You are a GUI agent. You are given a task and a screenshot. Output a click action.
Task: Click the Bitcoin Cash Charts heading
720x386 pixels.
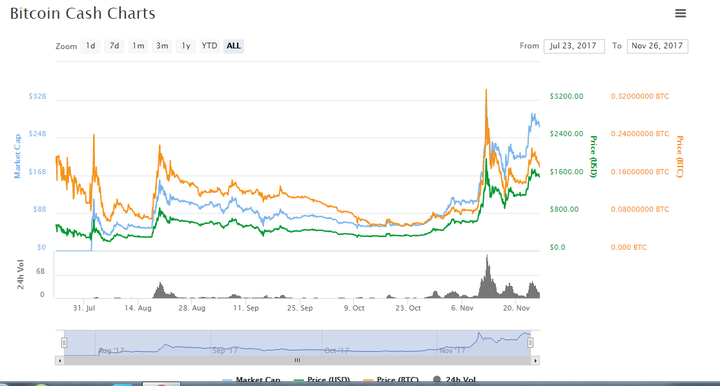point(83,13)
